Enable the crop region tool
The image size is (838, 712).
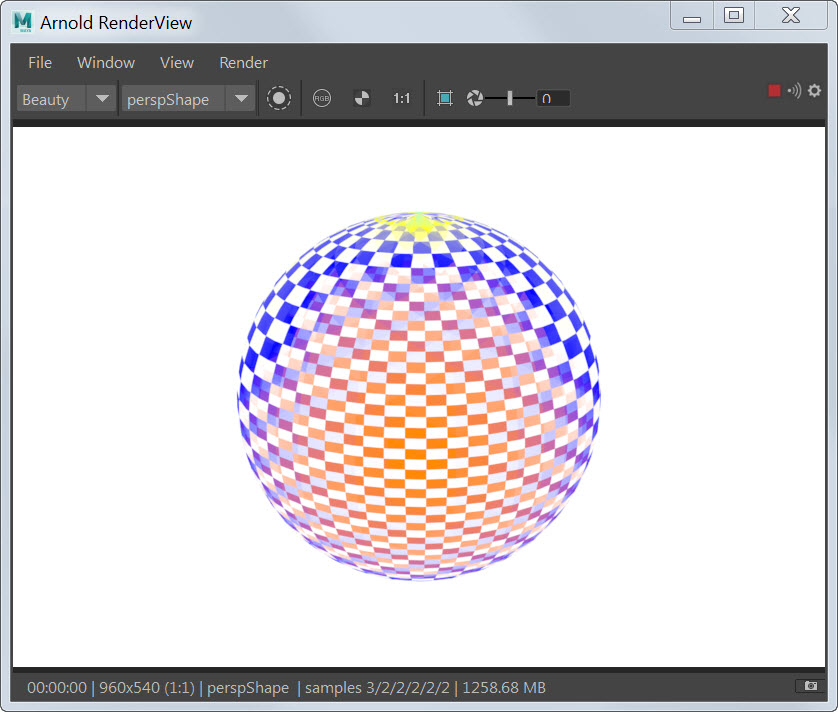[x=445, y=98]
